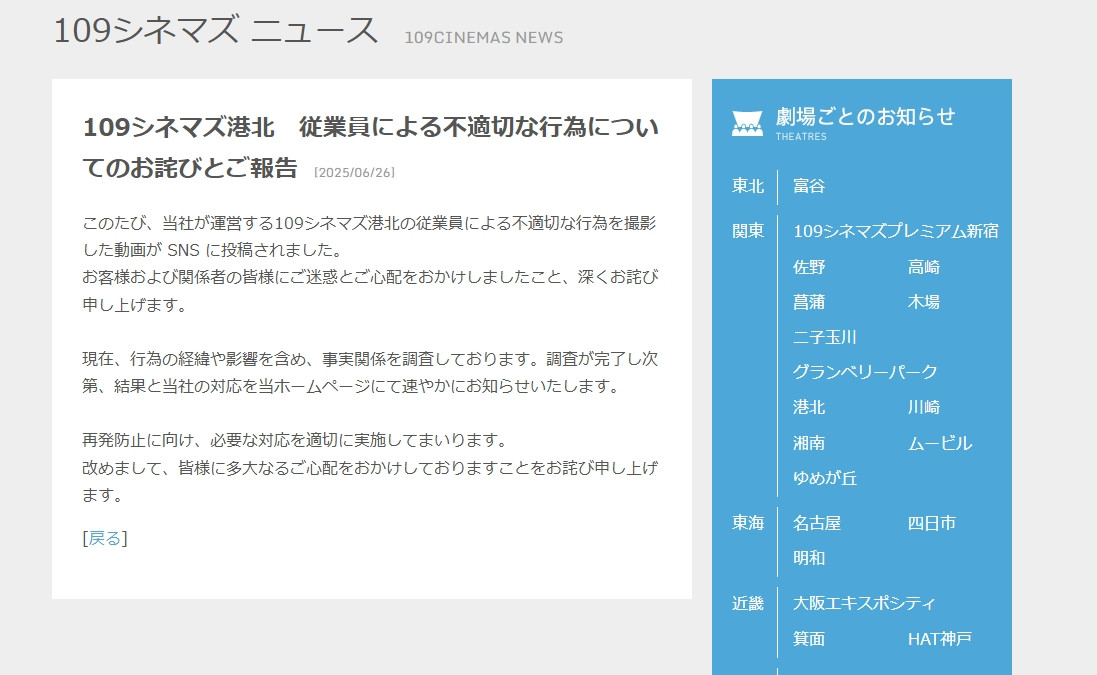This screenshot has height=675, width=1097.
Task: Open the 菖蒲 theater page
Action: coord(809,302)
